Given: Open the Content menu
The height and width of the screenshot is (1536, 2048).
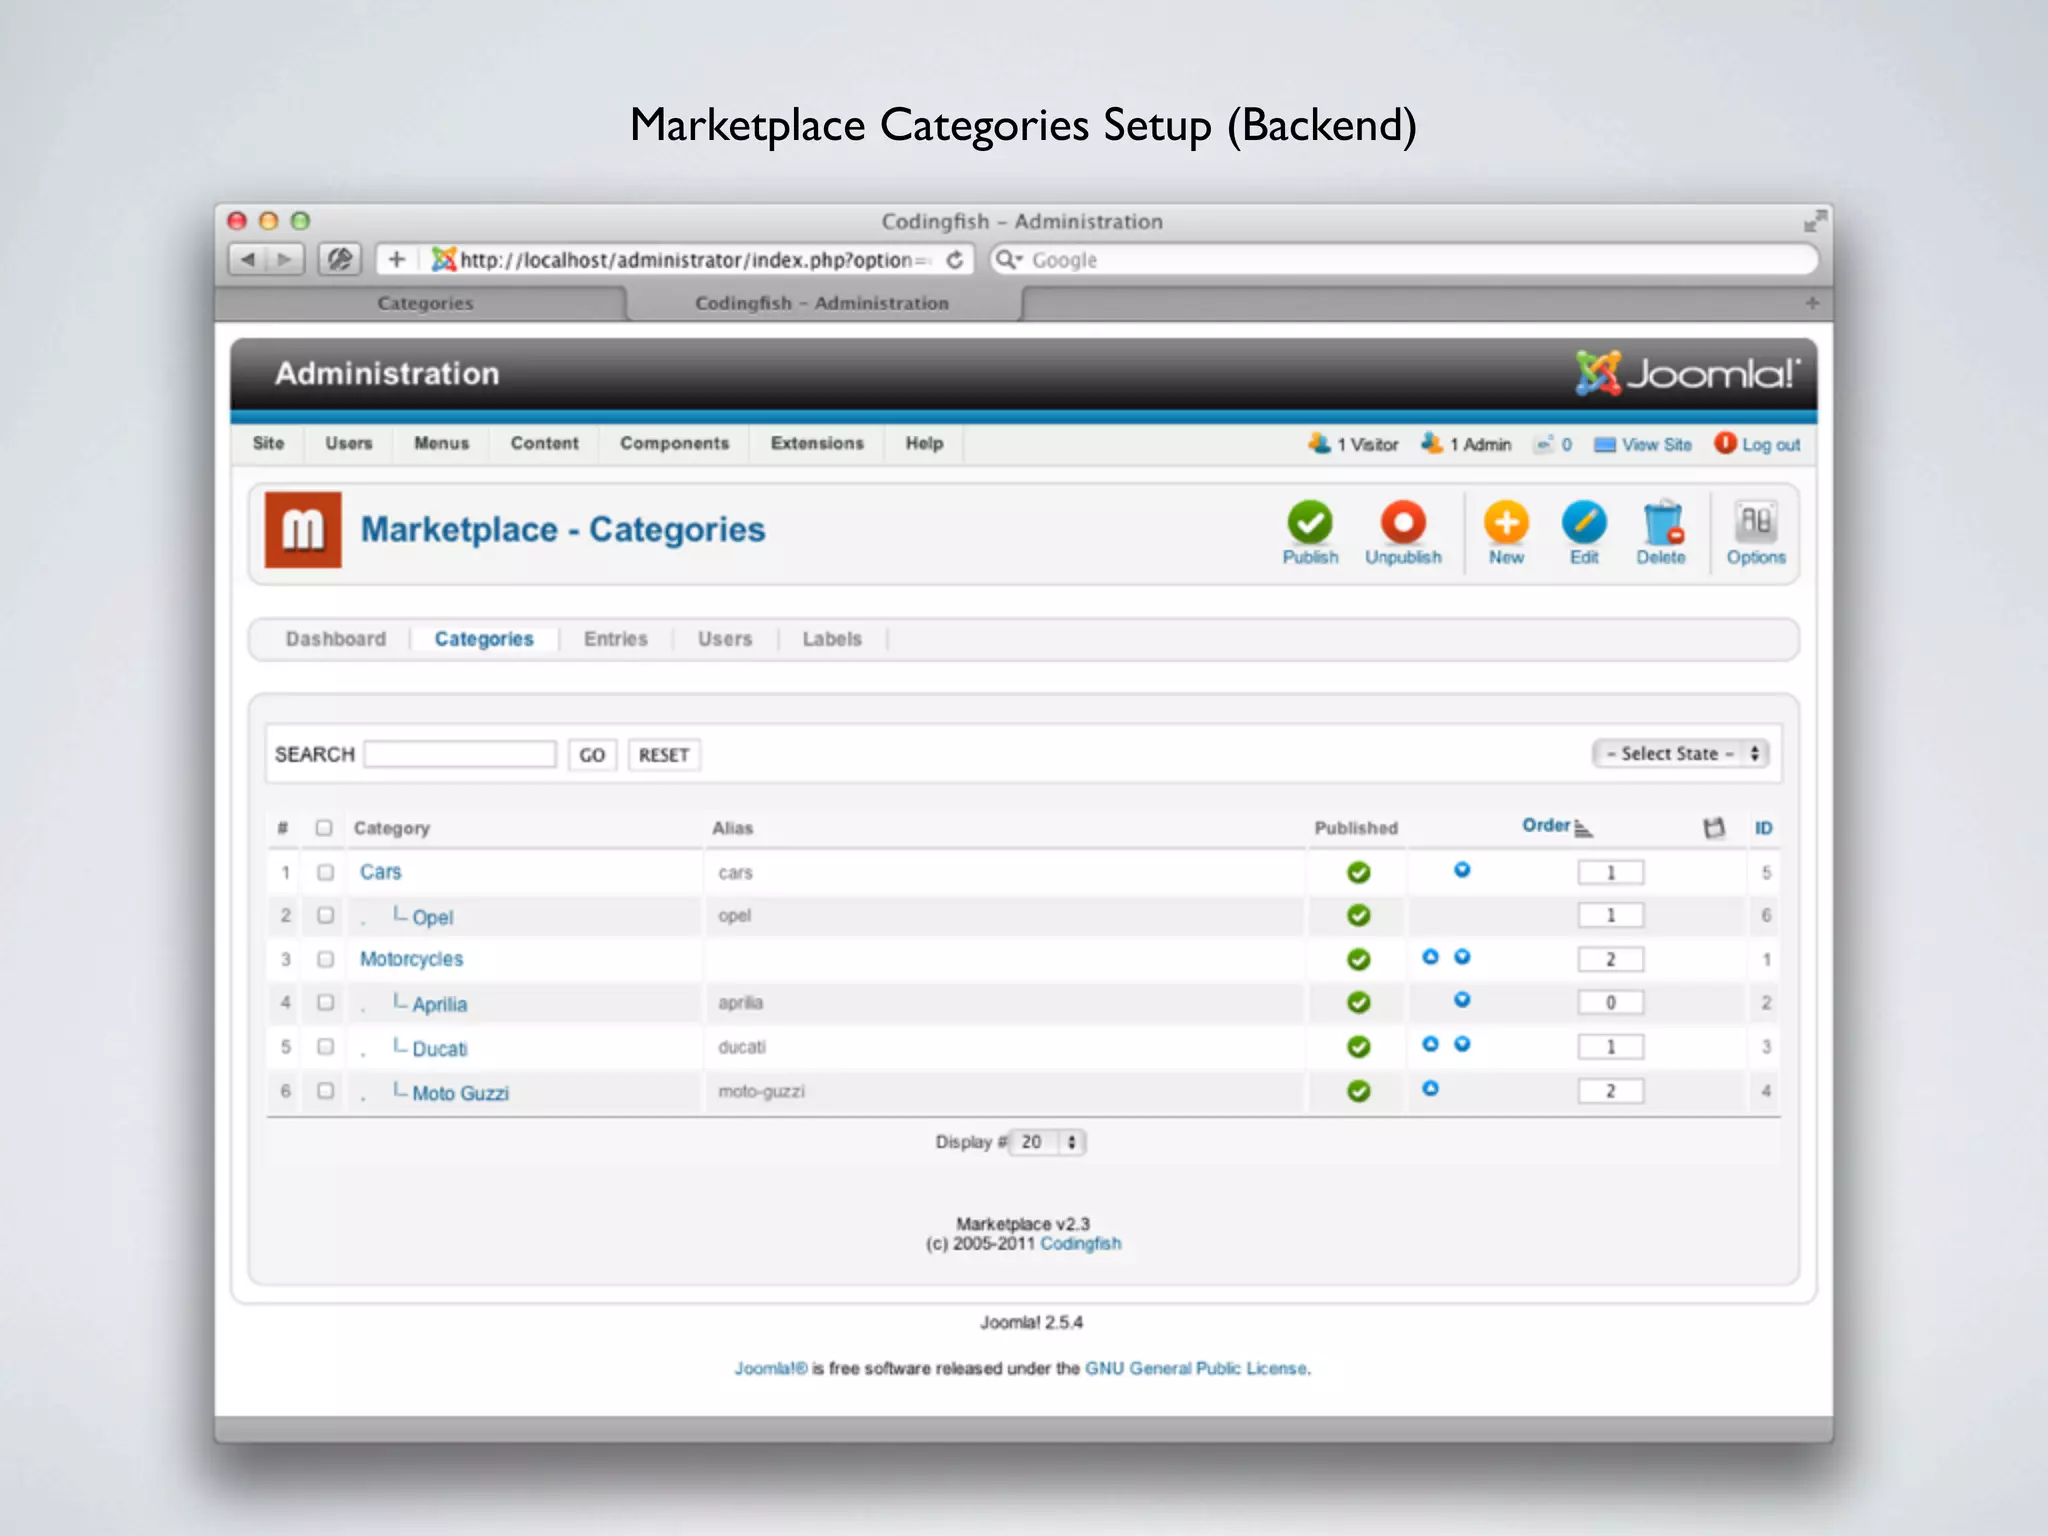Looking at the screenshot, I should click(x=544, y=443).
